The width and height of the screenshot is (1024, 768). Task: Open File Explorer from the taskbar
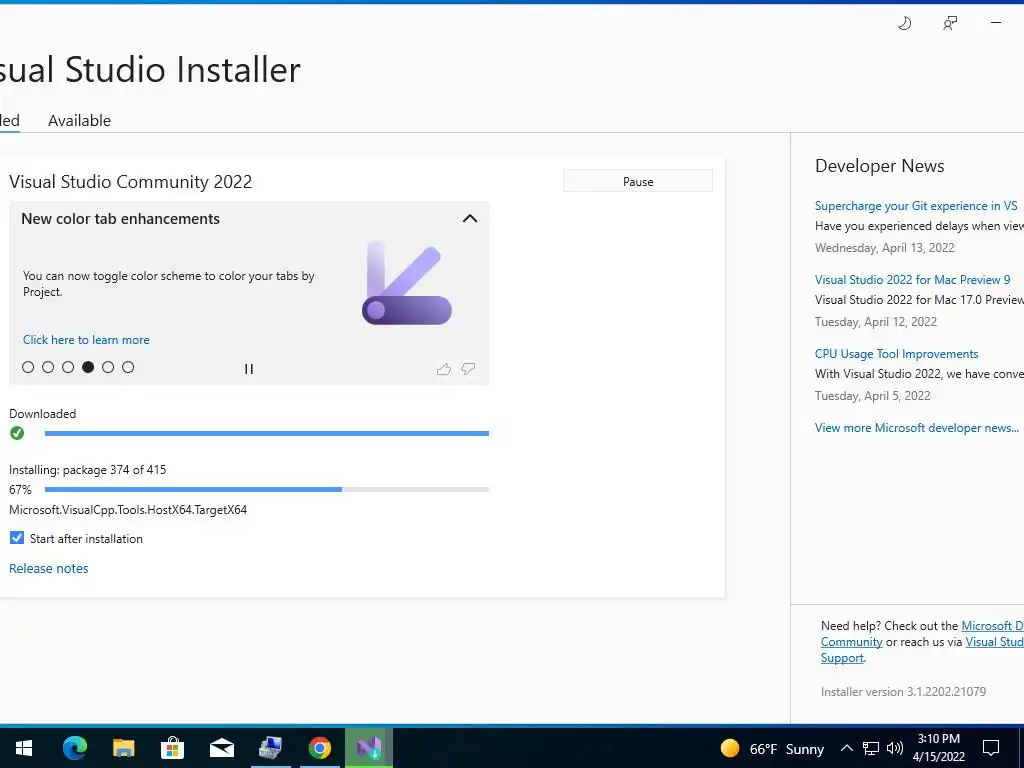pyautogui.click(x=123, y=748)
